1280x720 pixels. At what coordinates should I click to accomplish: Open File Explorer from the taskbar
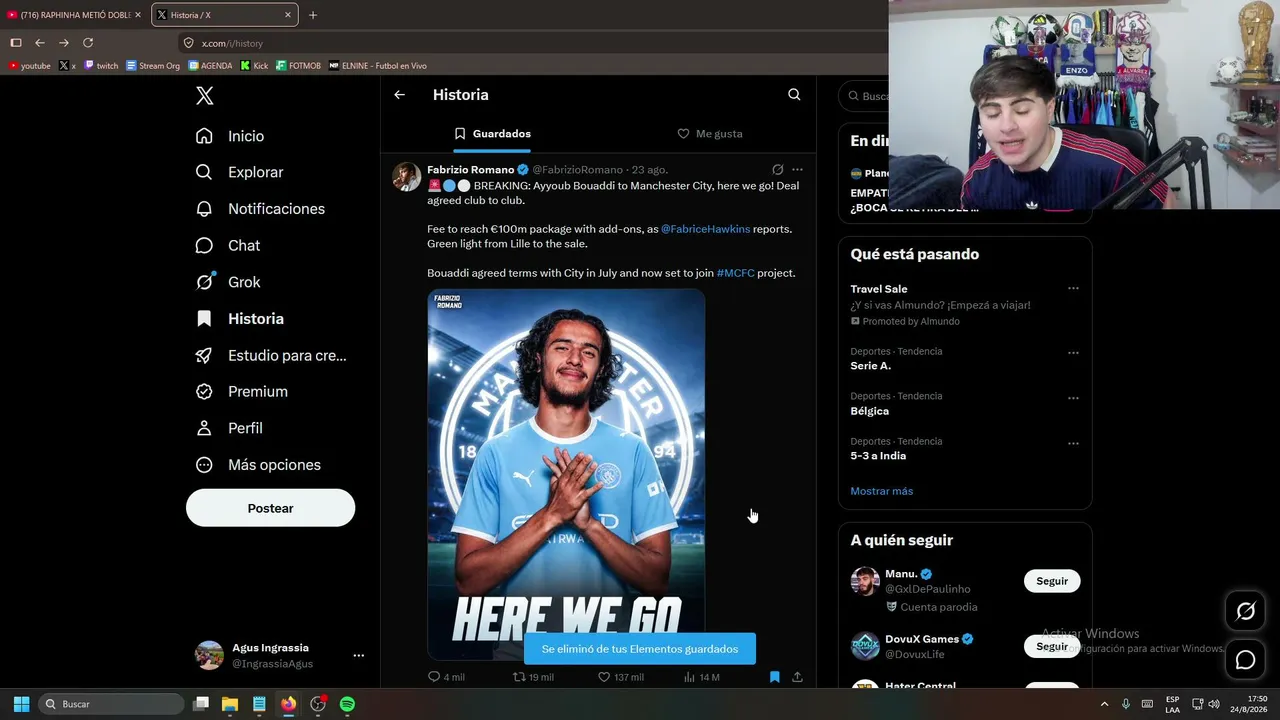pyautogui.click(x=230, y=704)
